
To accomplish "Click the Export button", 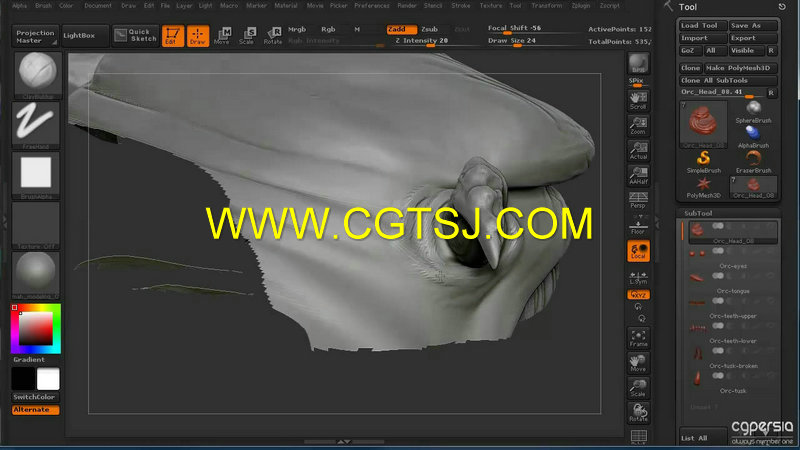I will click(753, 38).
